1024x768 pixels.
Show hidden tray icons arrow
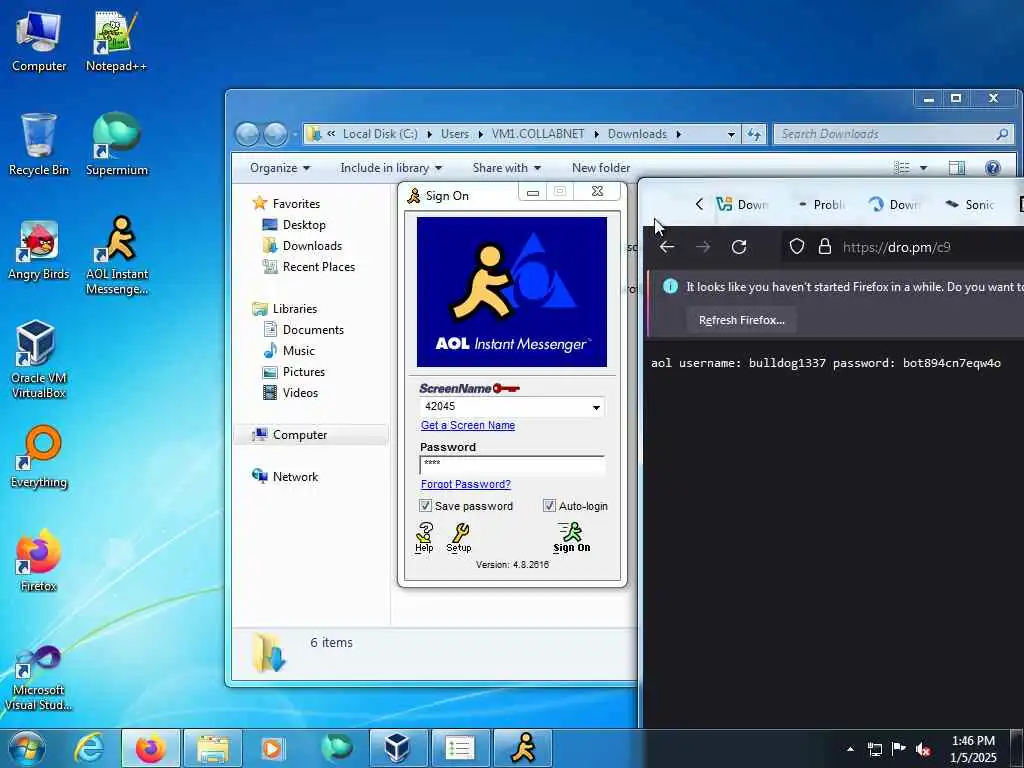(850, 749)
